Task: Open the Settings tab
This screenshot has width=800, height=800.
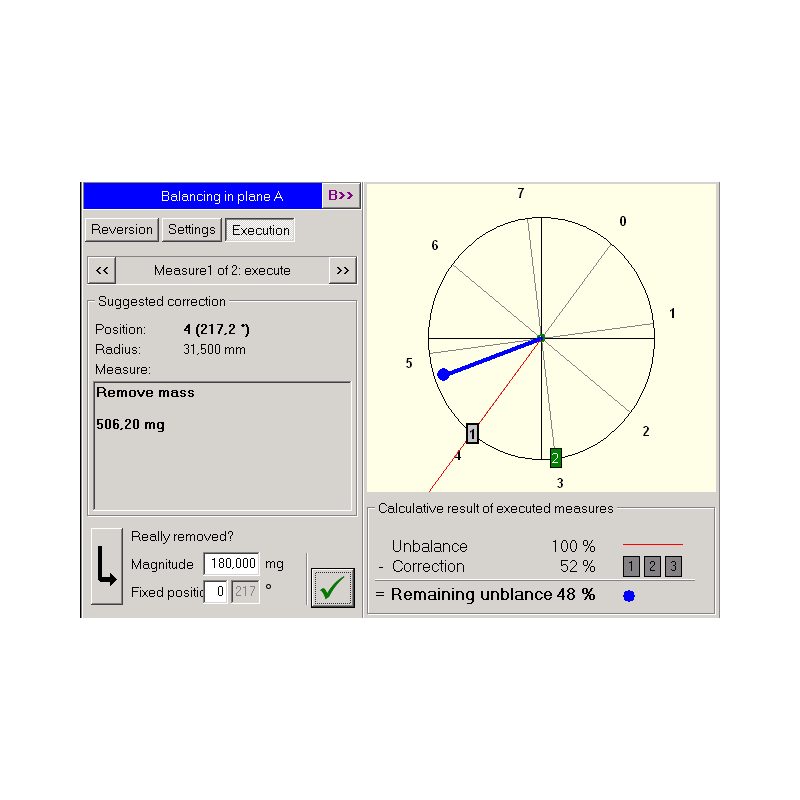Action: [191, 230]
